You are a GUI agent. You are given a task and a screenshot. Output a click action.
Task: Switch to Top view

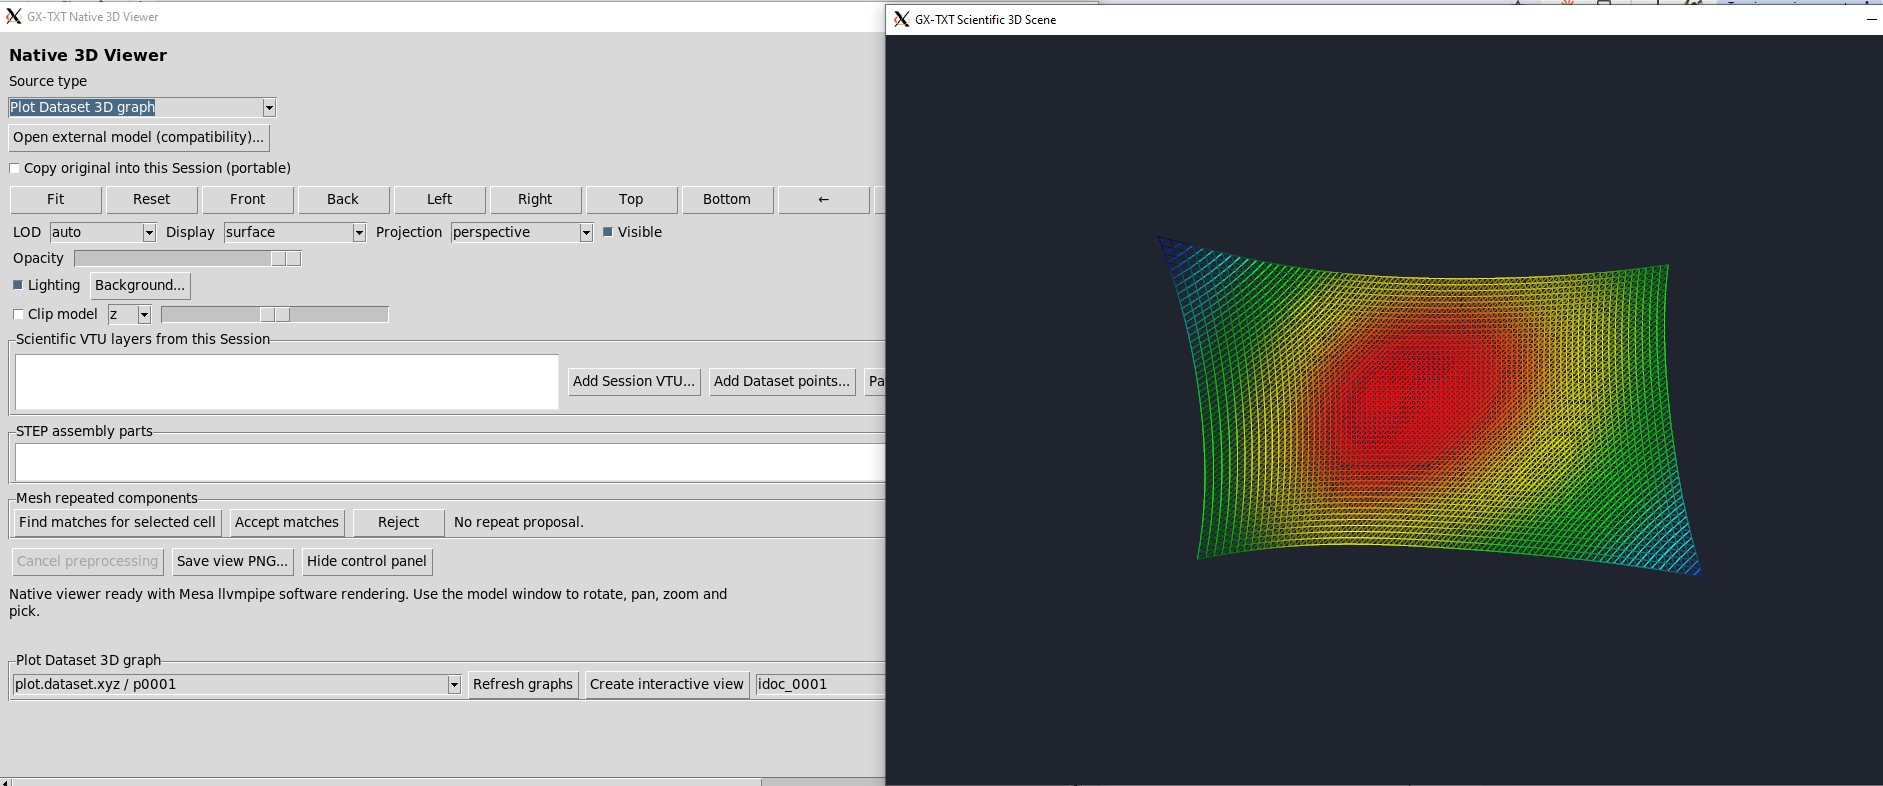(631, 200)
